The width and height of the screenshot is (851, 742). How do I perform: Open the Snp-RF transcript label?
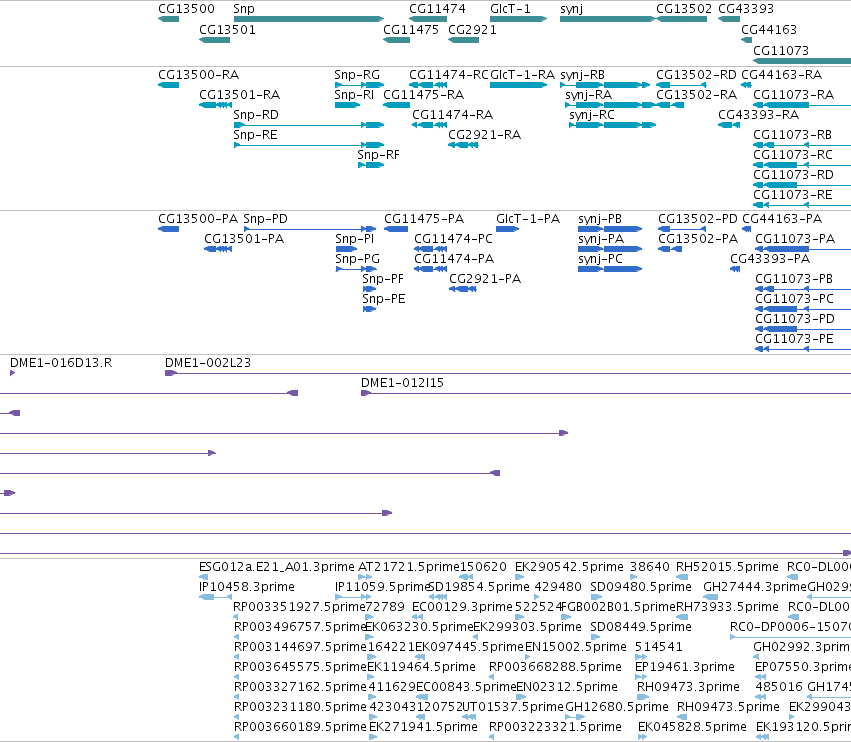tap(378, 155)
